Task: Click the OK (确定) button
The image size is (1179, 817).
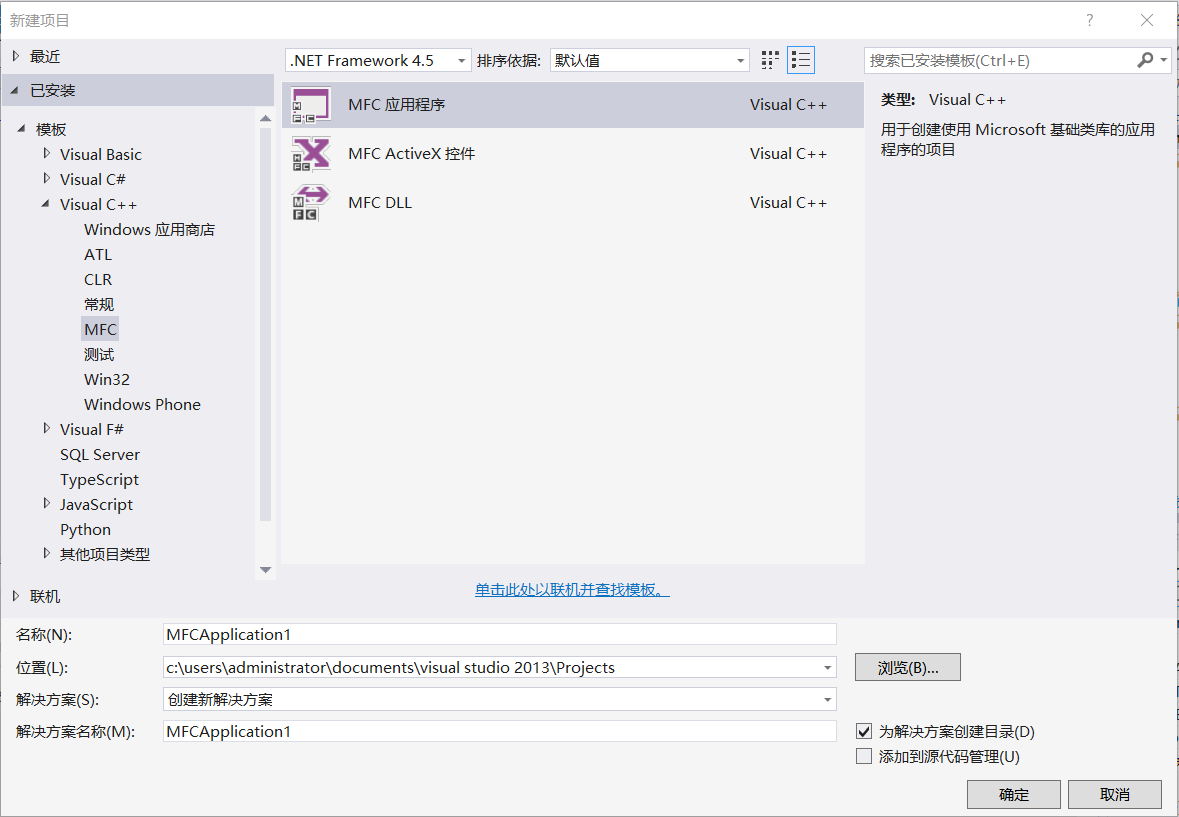Action: tap(1014, 794)
